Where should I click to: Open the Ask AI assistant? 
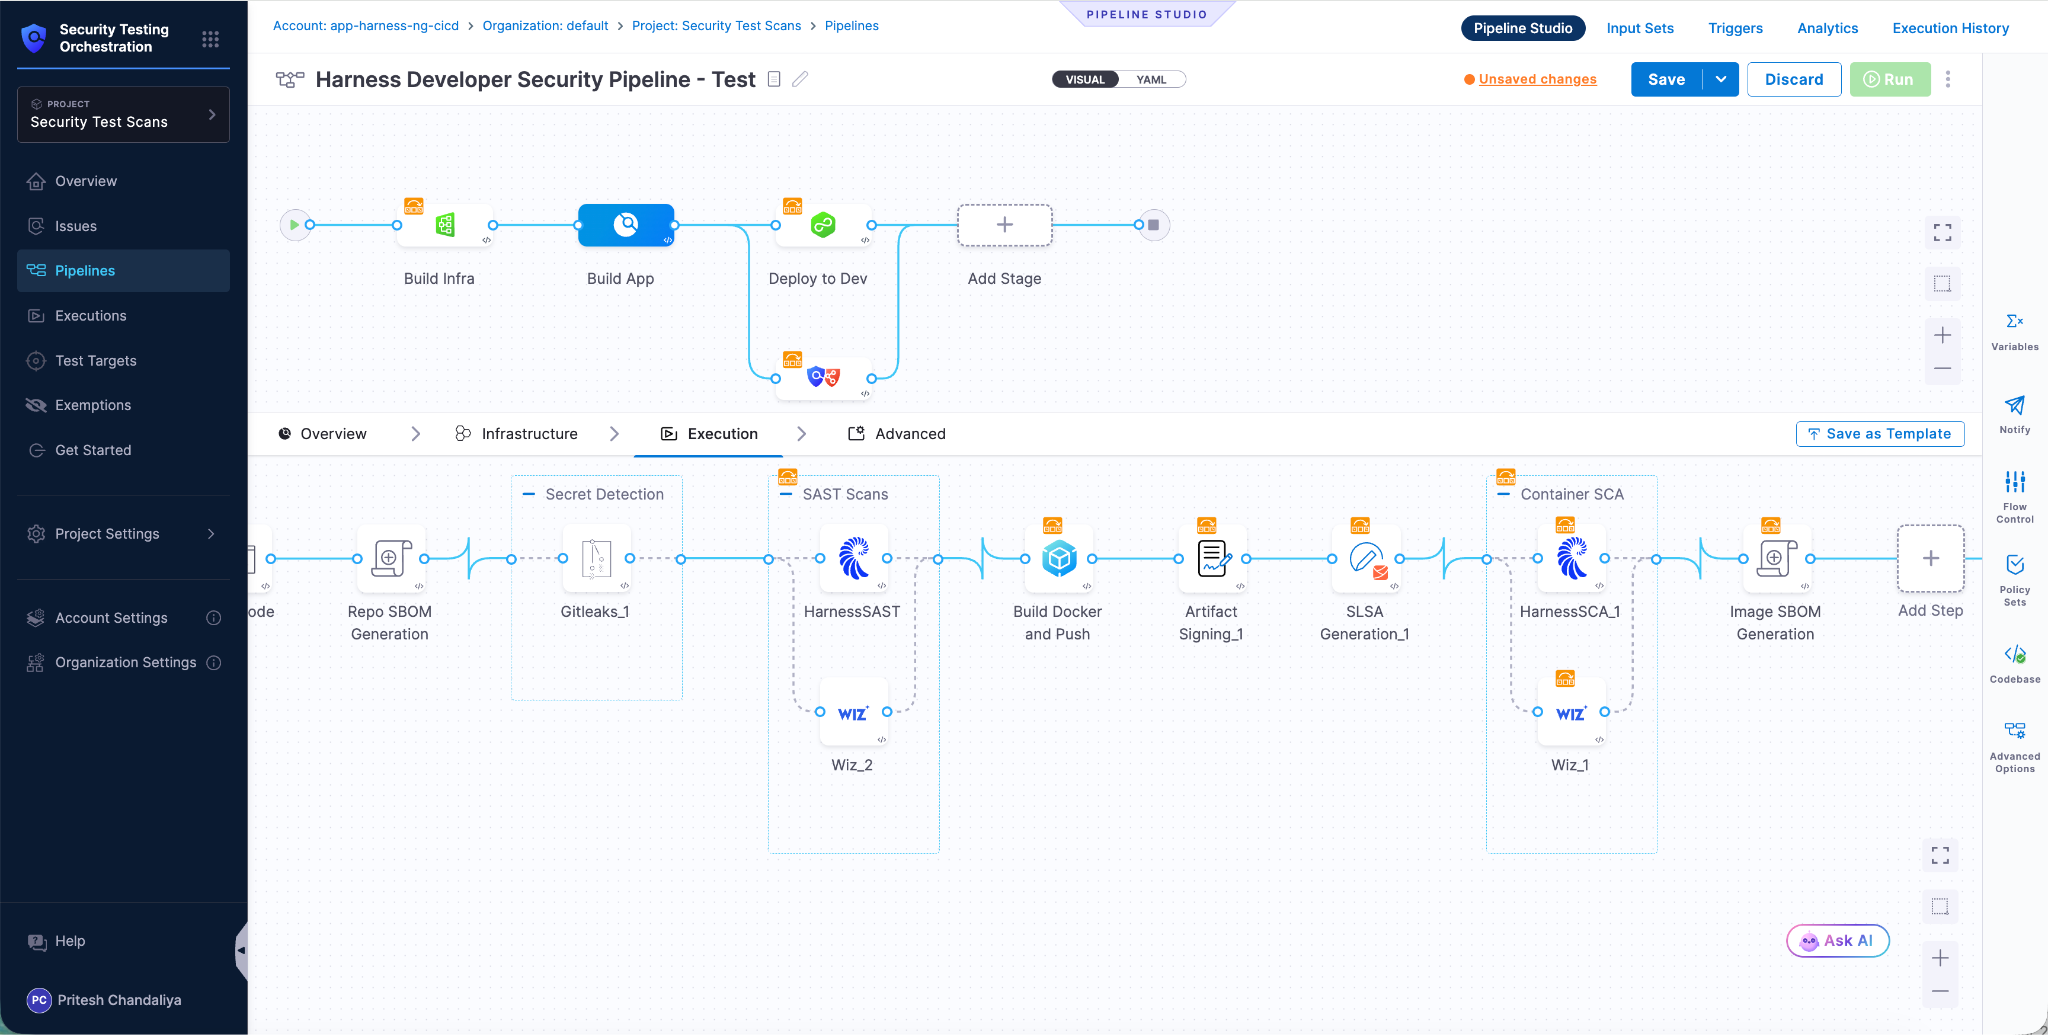tap(1837, 941)
